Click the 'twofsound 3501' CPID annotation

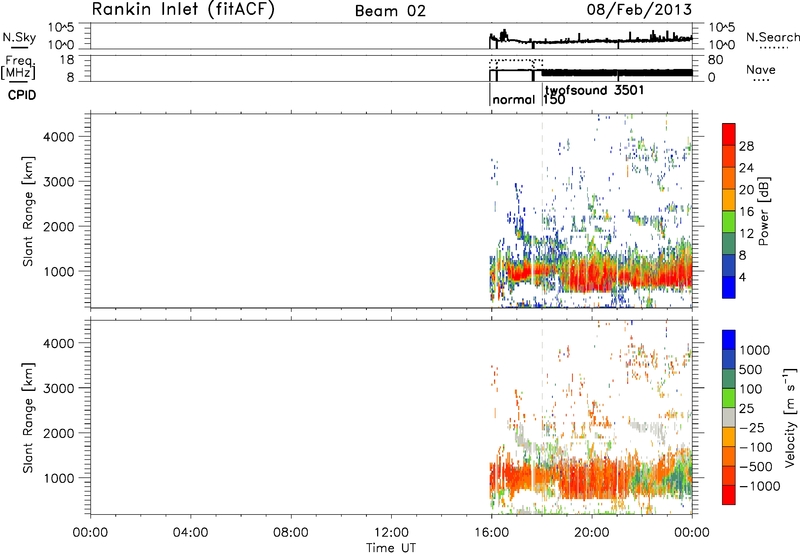(x=594, y=90)
